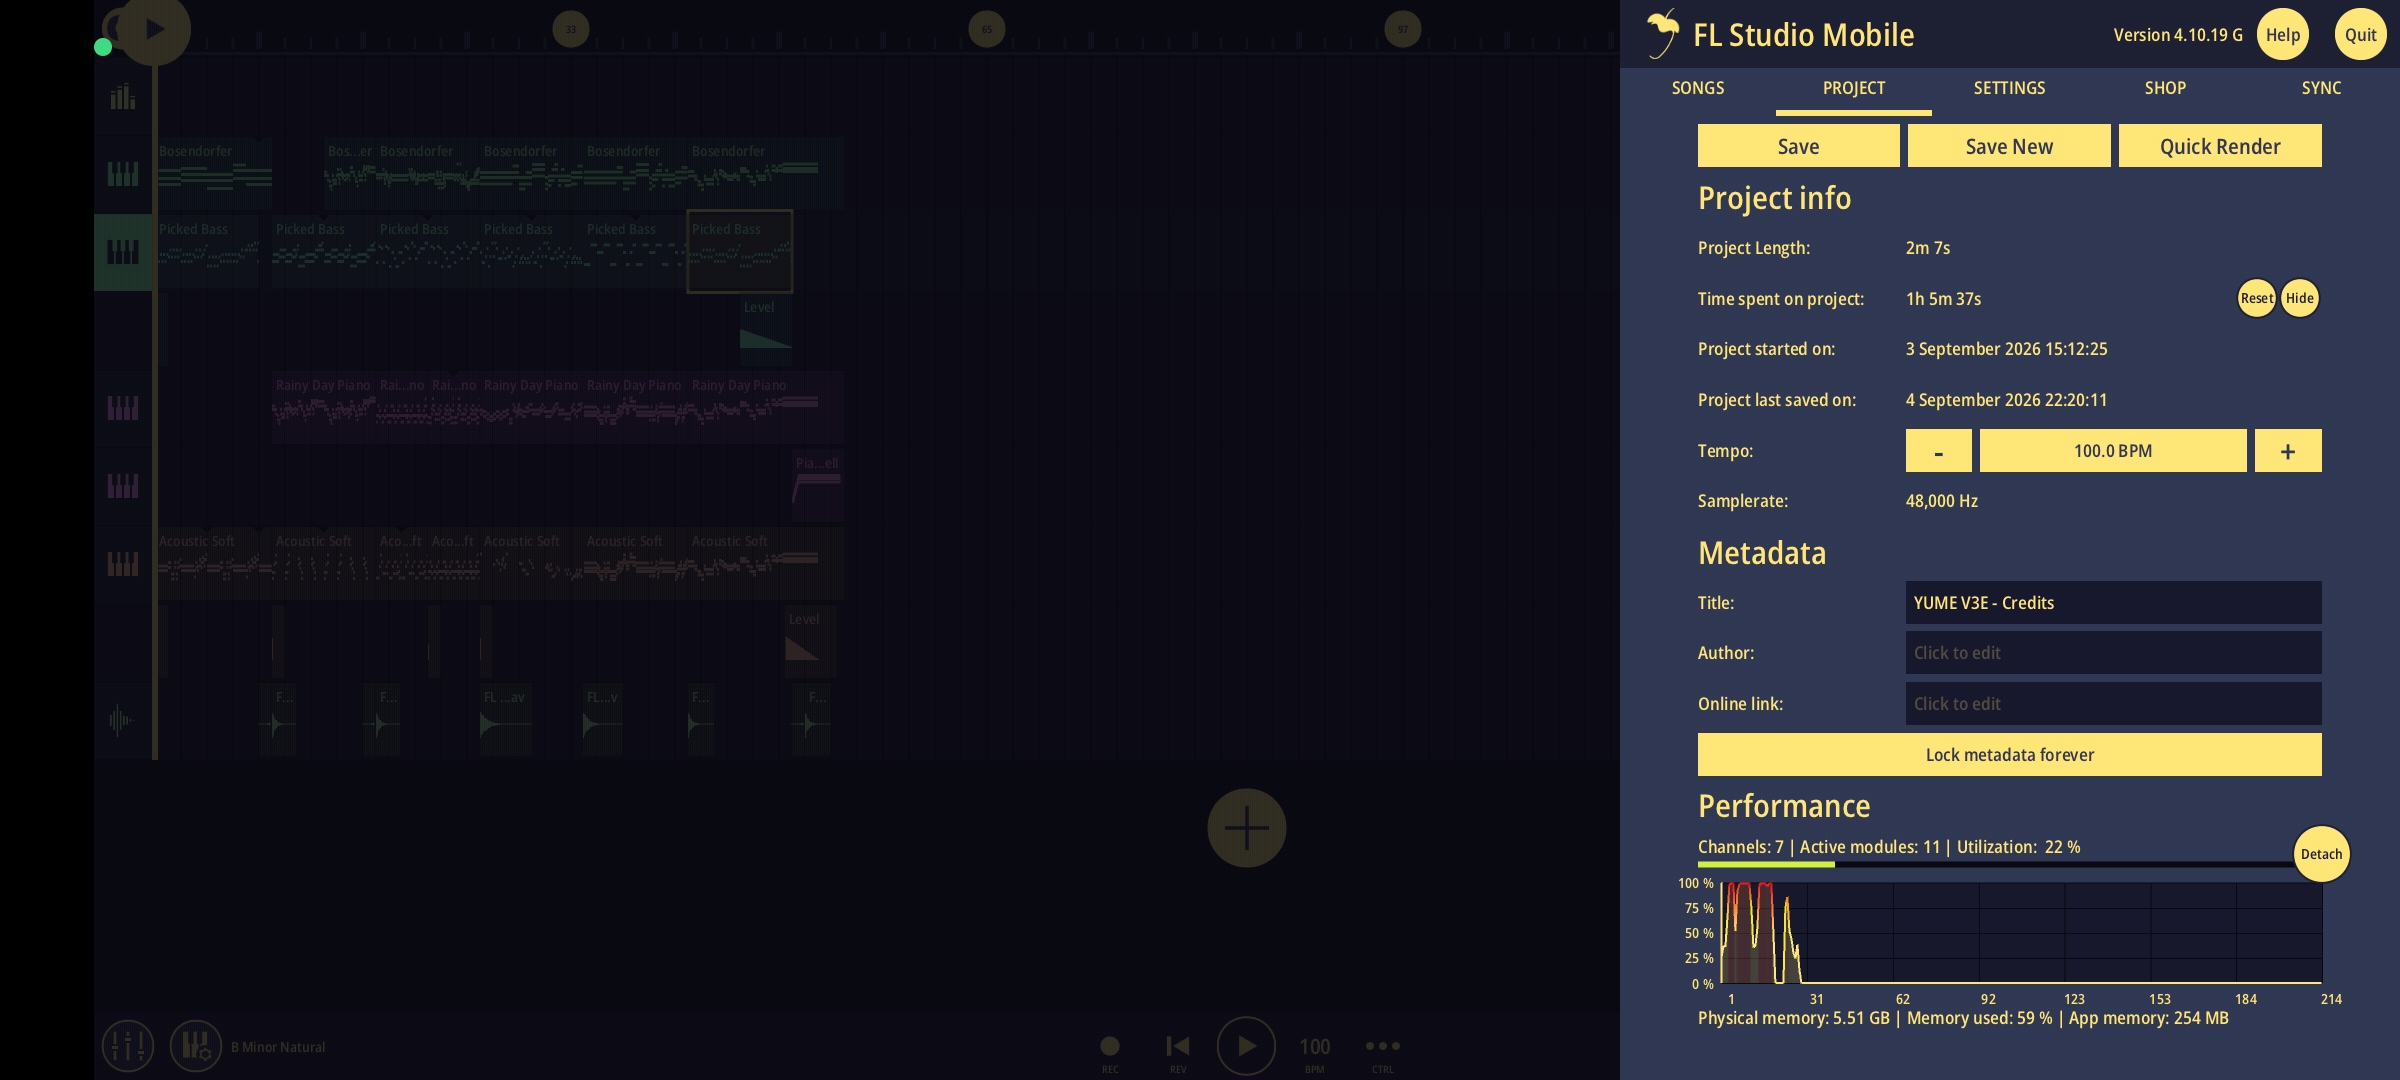This screenshot has width=2400, height=1080.
Task: Click the utilization progress bar
Action: pyautogui.click(x=1995, y=864)
